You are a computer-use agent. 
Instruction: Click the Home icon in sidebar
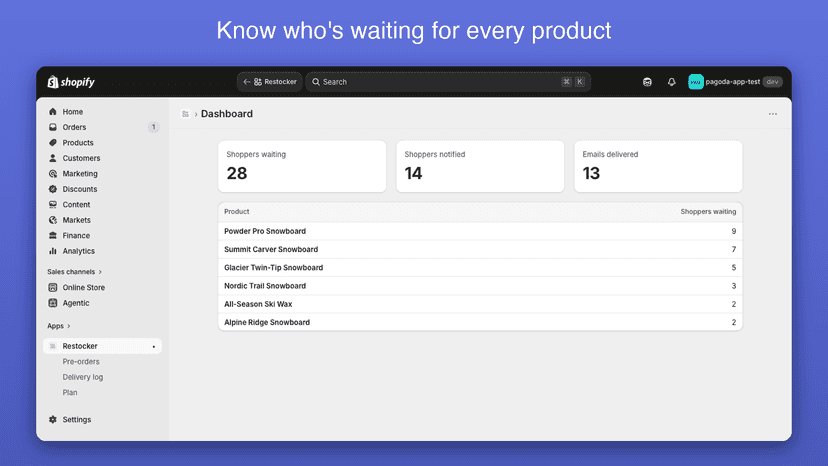(x=53, y=111)
